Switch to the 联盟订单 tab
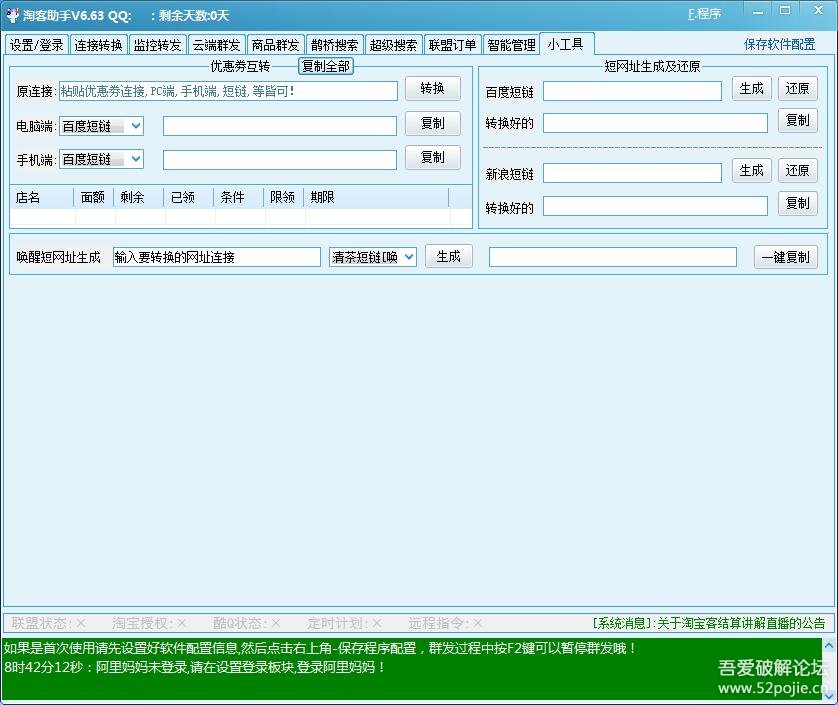 452,45
